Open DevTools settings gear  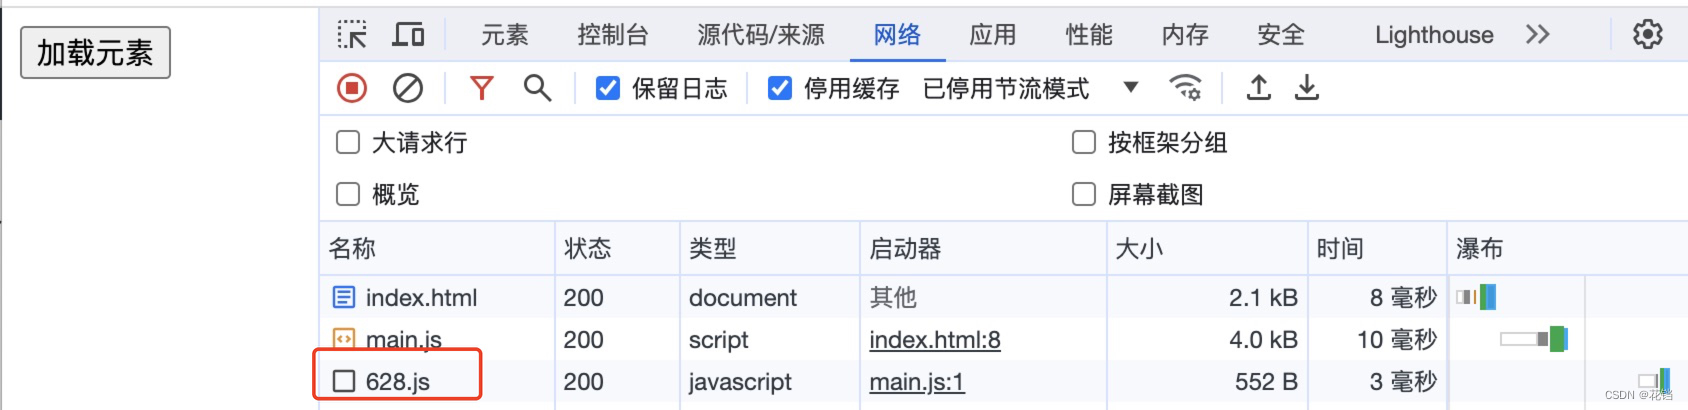(x=1648, y=35)
